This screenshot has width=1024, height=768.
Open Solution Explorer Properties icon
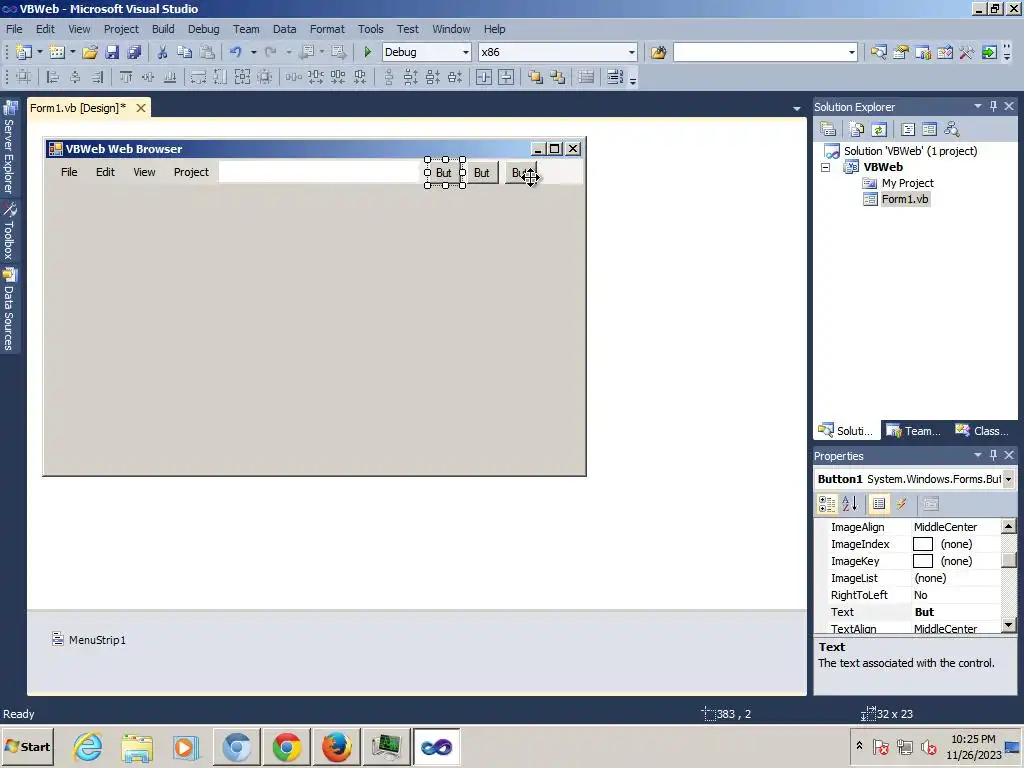(828, 129)
